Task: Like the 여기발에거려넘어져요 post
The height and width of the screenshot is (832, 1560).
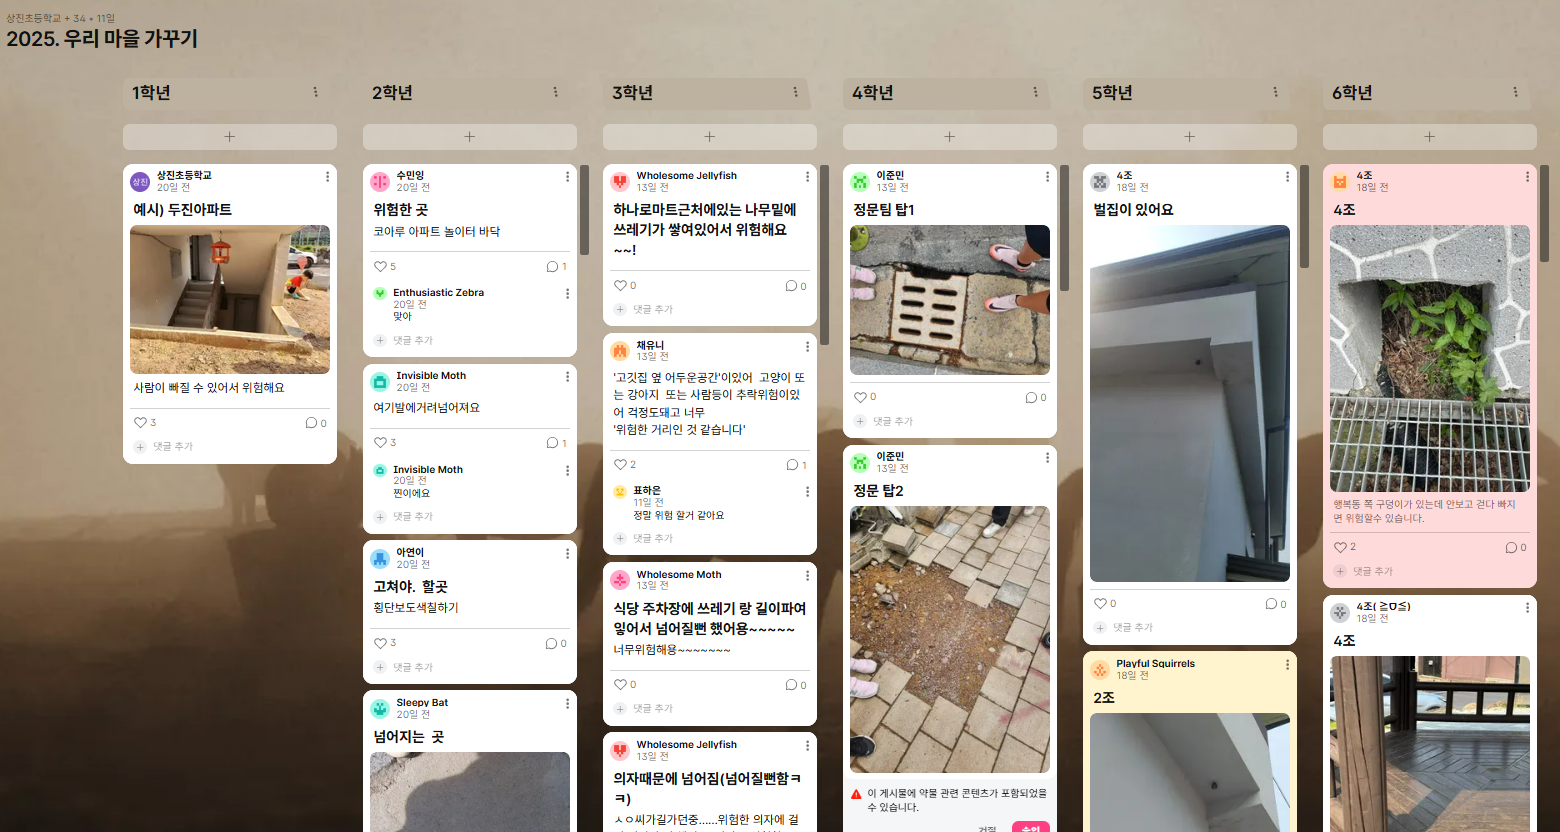Action: click(x=380, y=443)
